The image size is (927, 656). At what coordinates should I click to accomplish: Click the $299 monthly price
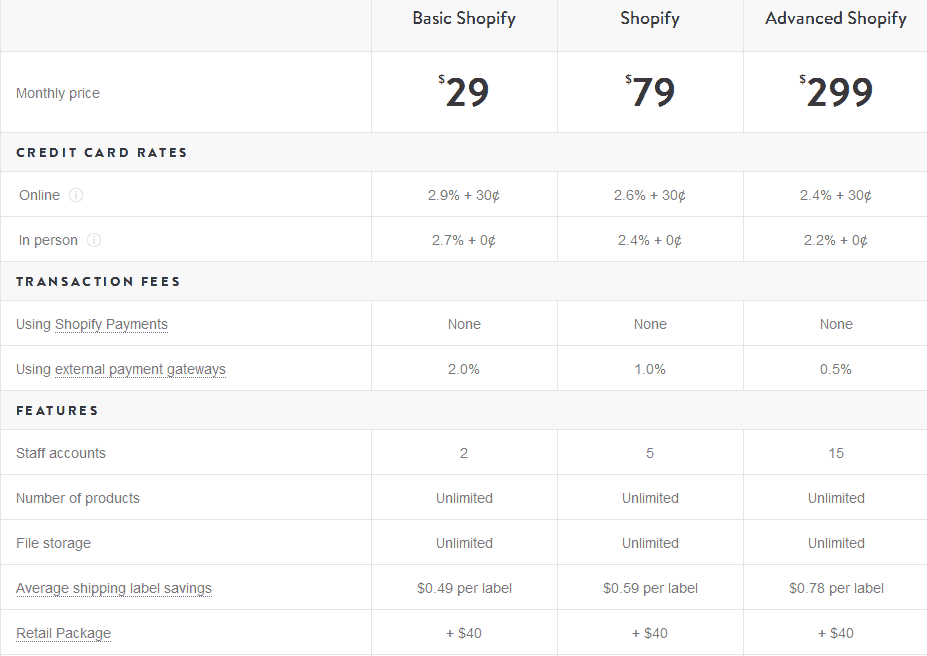coord(835,92)
